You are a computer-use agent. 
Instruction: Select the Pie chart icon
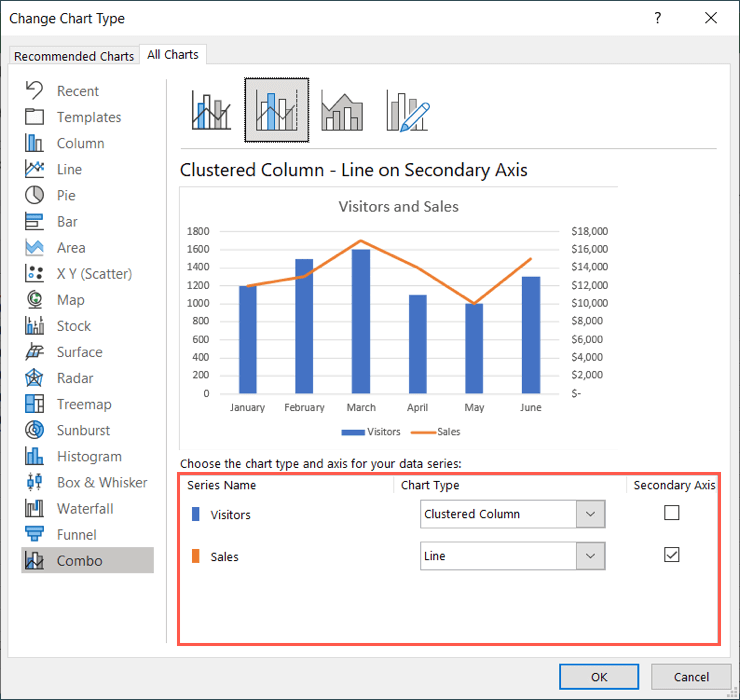(34, 195)
